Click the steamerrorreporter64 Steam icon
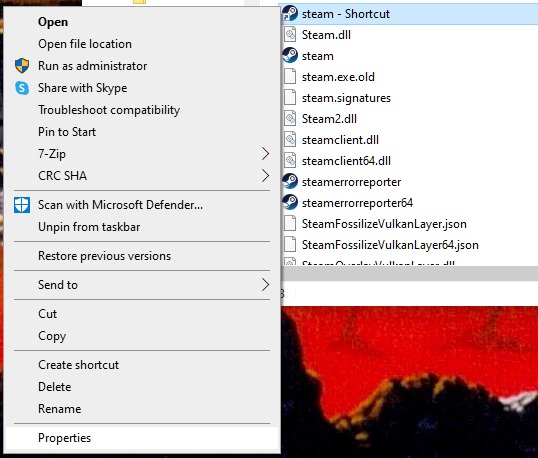 click(x=290, y=203)
